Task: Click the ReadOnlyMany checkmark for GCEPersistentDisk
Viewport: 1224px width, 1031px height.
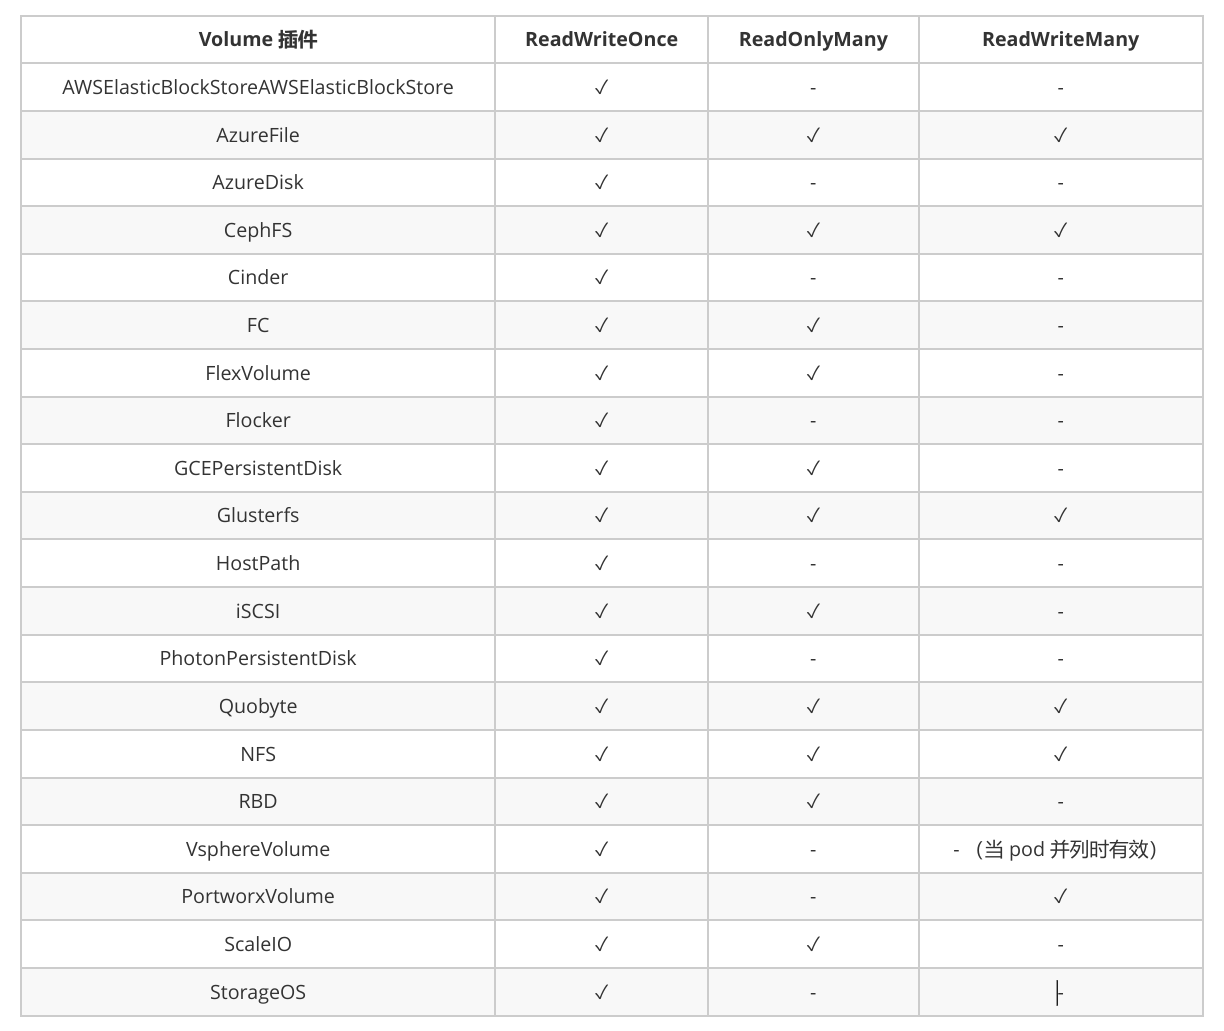Action: (813, 468)
